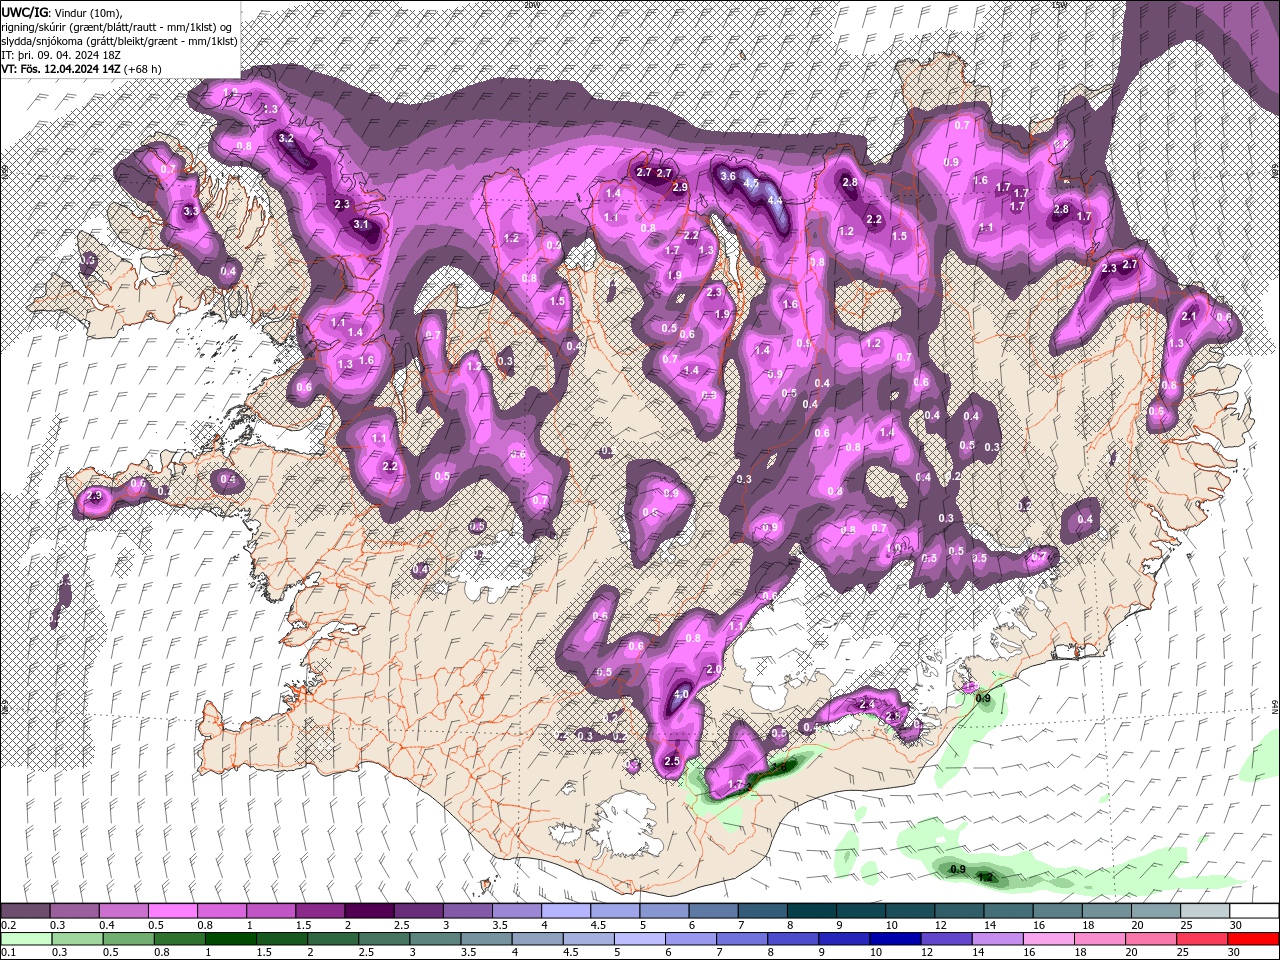Click the 'rigning/skúrir' legend description line
This screenshot has width=1280, height=960.
tap(118, 26)
